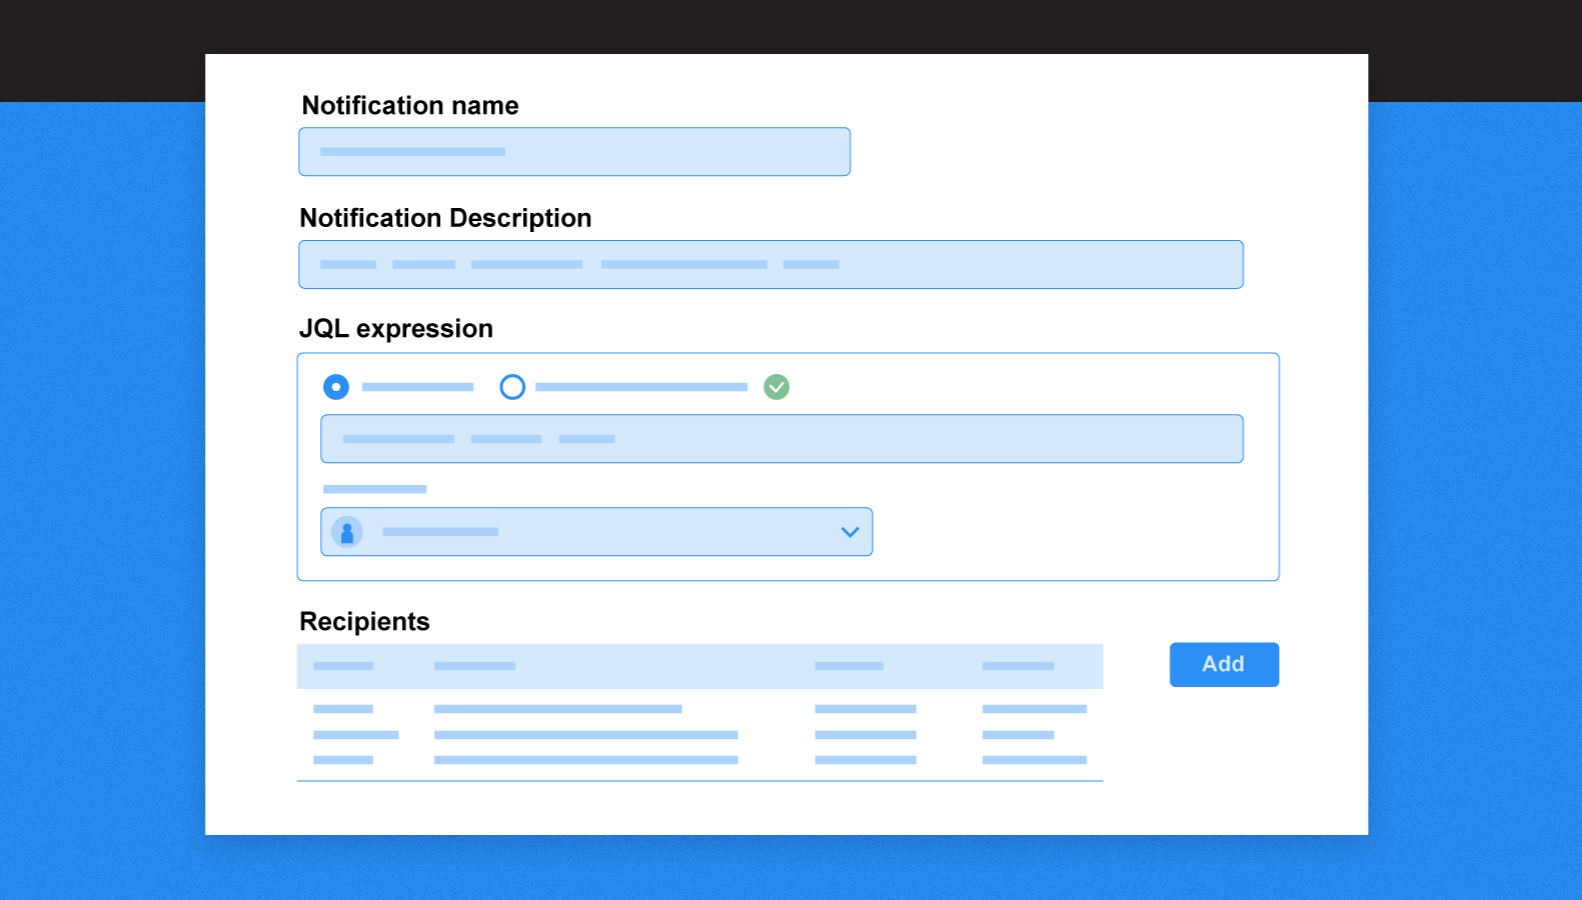The image size is (1582, 900).
Task: Click the label beside the empty radio button
Action: (641, 387)
